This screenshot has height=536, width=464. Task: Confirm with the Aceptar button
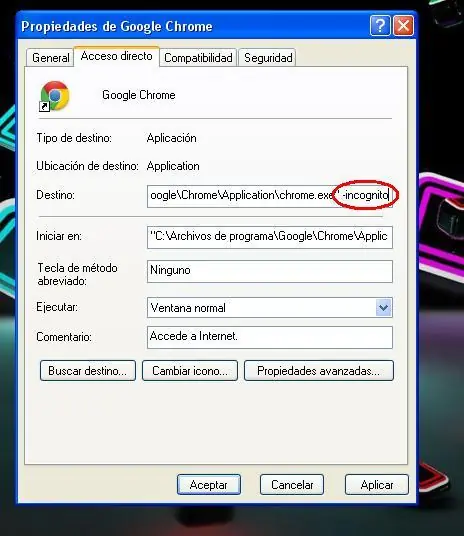[x=209, y=484]
